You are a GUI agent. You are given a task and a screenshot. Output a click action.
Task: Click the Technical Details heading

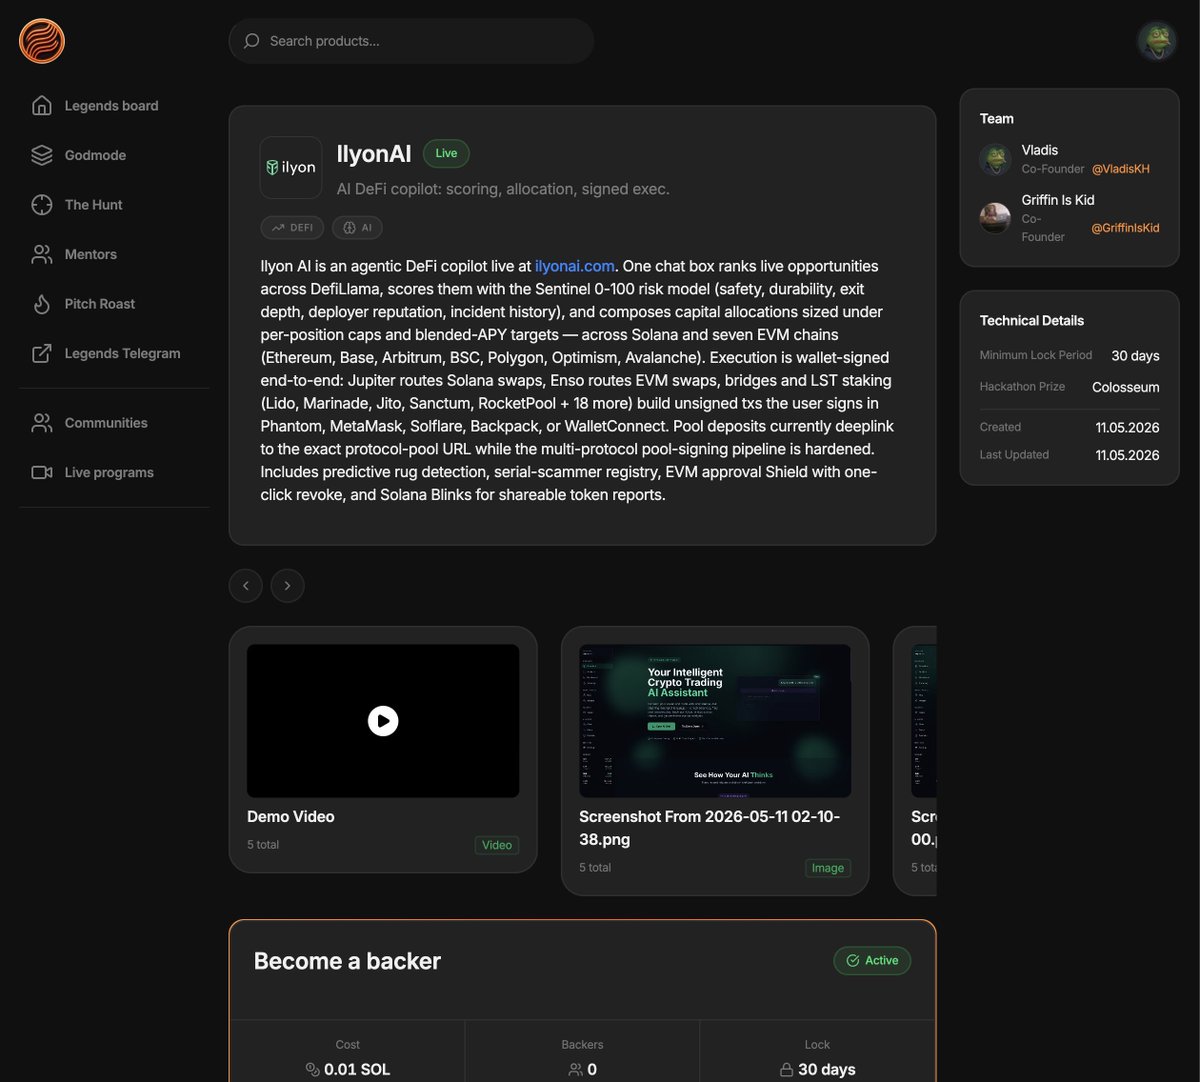[1032, 321]
